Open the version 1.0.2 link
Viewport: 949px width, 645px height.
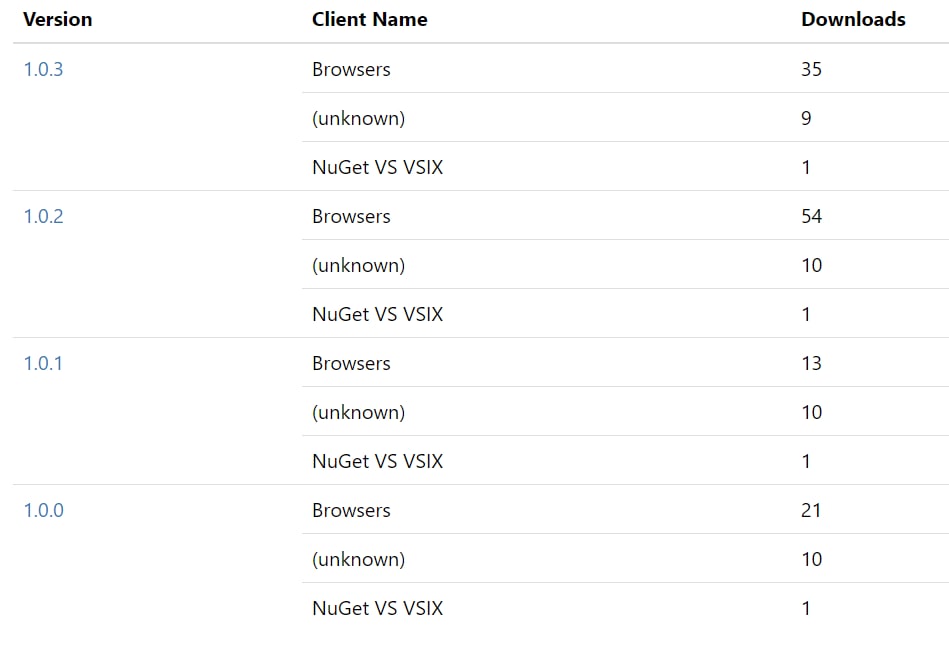pyautogui.click(x=43, y=217)
